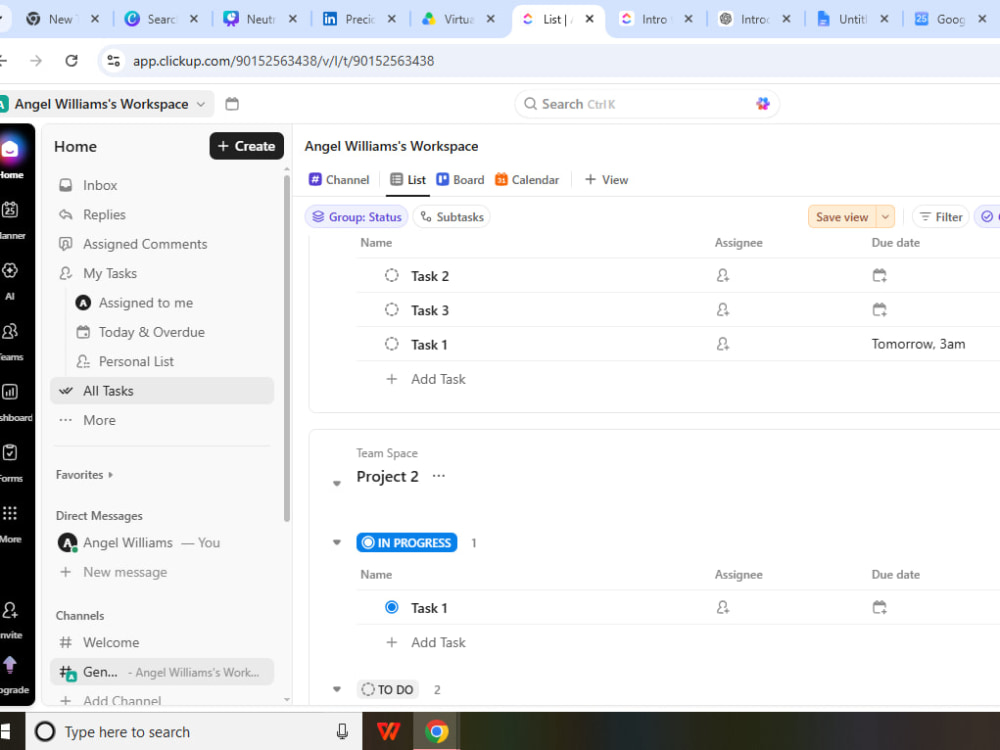This screenshot has width=1000, height=750.
Task: Expand the Favorites section
Action: 84,474
